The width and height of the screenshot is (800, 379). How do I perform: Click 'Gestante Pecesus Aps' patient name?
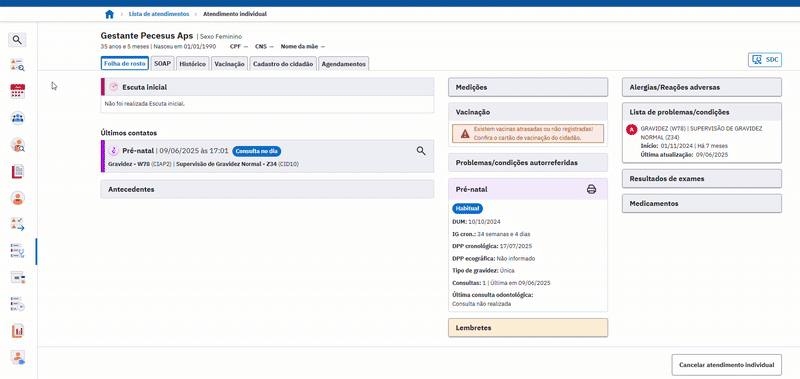pos(147,36)
